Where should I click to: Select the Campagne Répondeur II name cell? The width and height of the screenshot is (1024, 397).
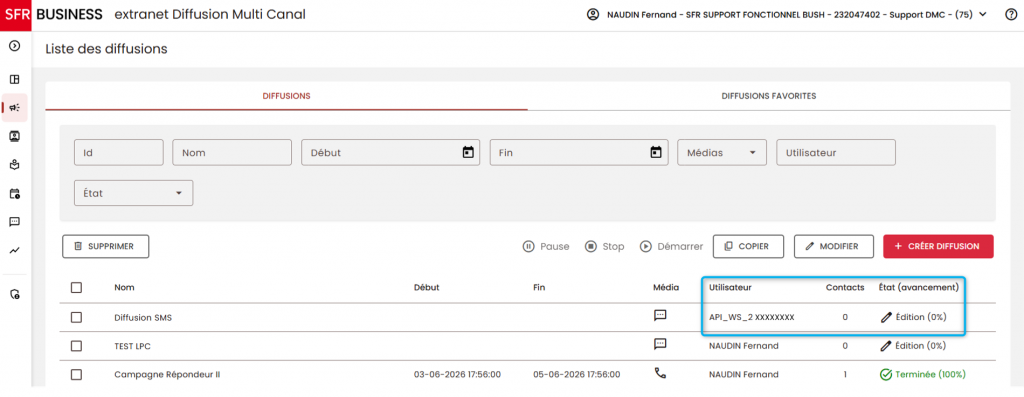[167, 375]
